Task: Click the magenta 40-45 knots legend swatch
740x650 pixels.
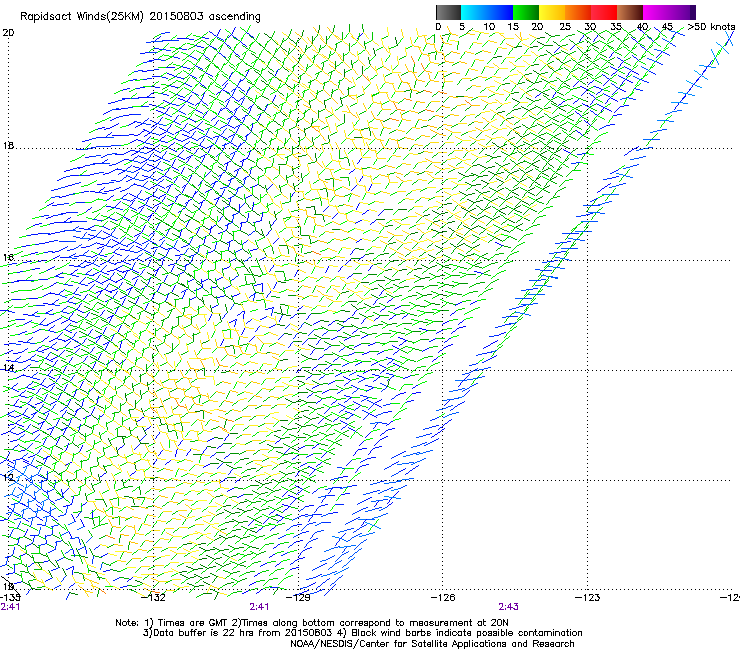Action: (x=656, y=12)
